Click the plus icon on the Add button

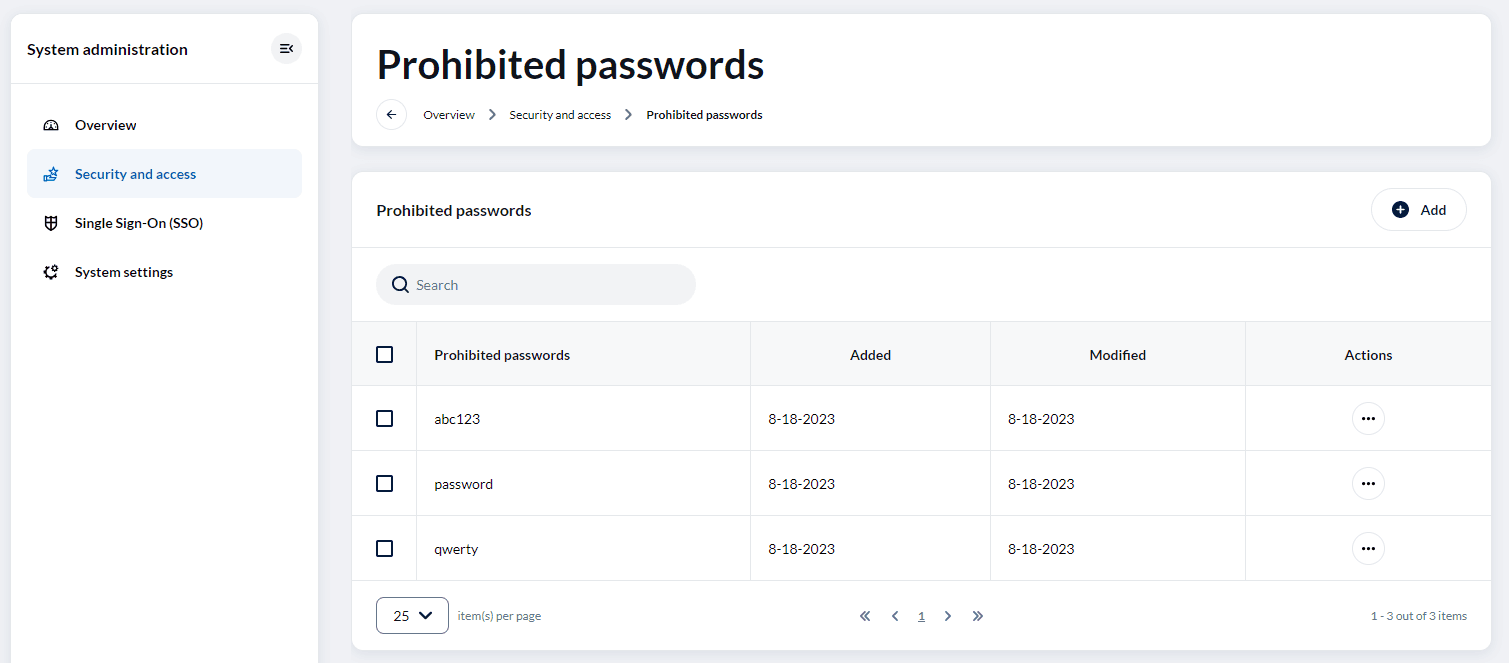1400,210
